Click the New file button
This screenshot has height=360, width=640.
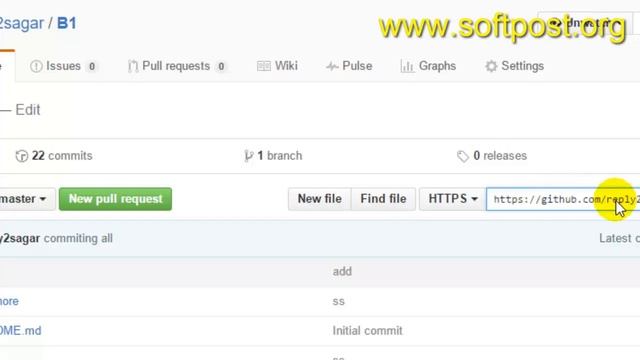(320, 199)
